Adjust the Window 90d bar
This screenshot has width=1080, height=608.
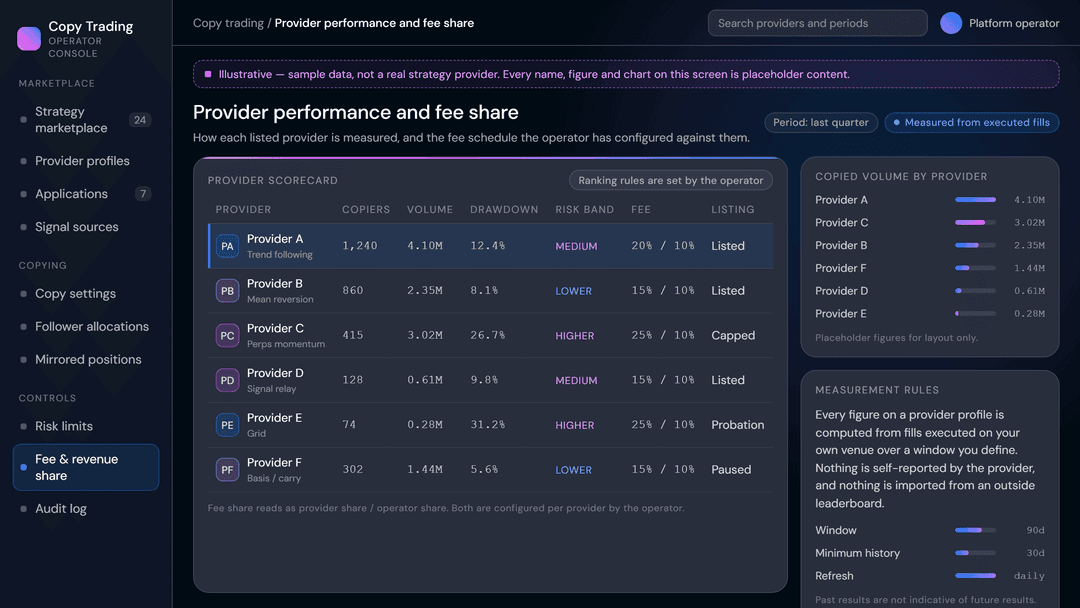pos(975,530)
